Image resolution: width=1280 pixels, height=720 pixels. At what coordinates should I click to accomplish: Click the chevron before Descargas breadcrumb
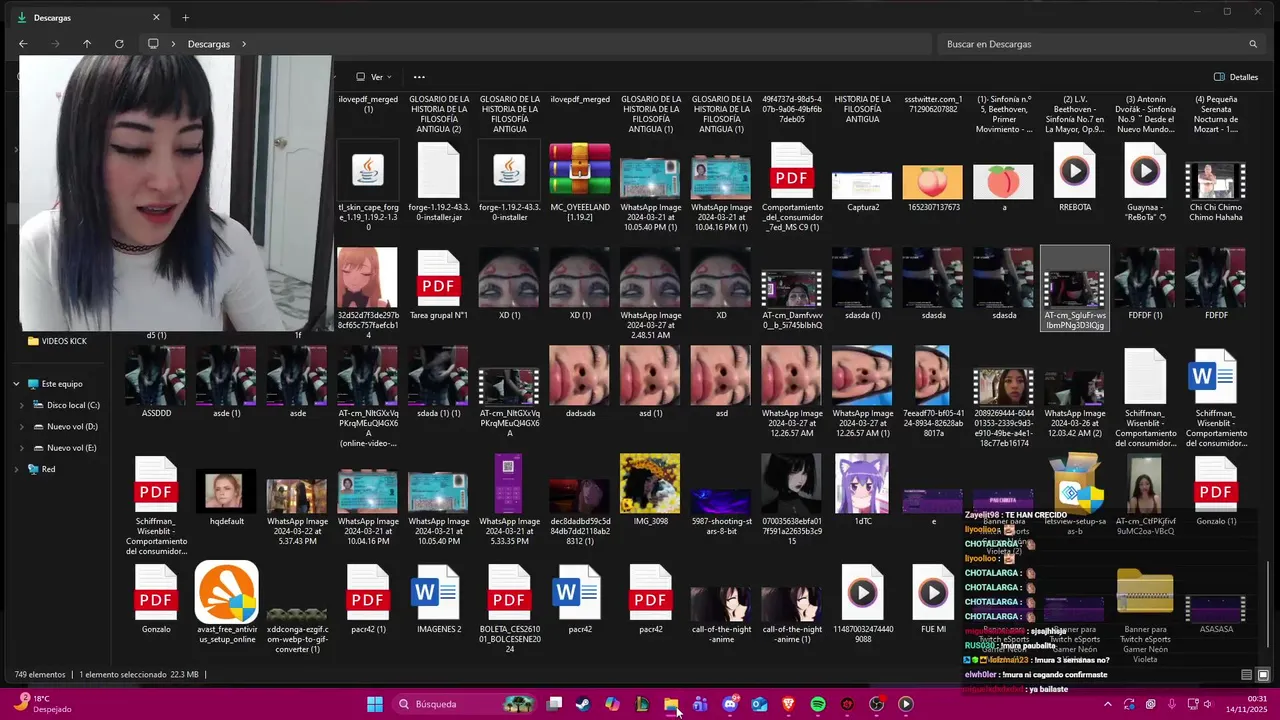coord(174,44)
